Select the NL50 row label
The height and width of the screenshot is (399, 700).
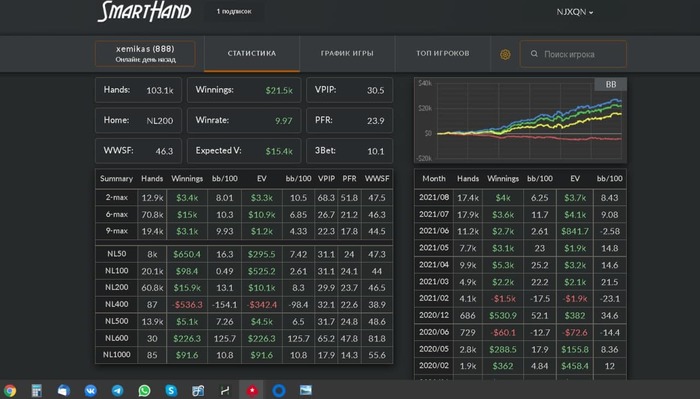117,254
